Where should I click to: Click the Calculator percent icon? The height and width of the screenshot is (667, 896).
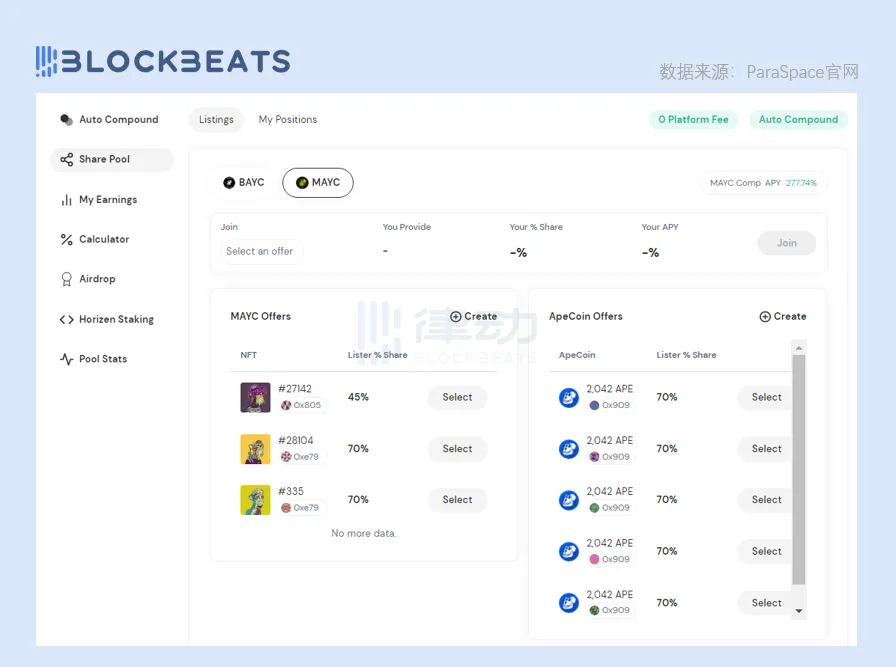[66, 240]
